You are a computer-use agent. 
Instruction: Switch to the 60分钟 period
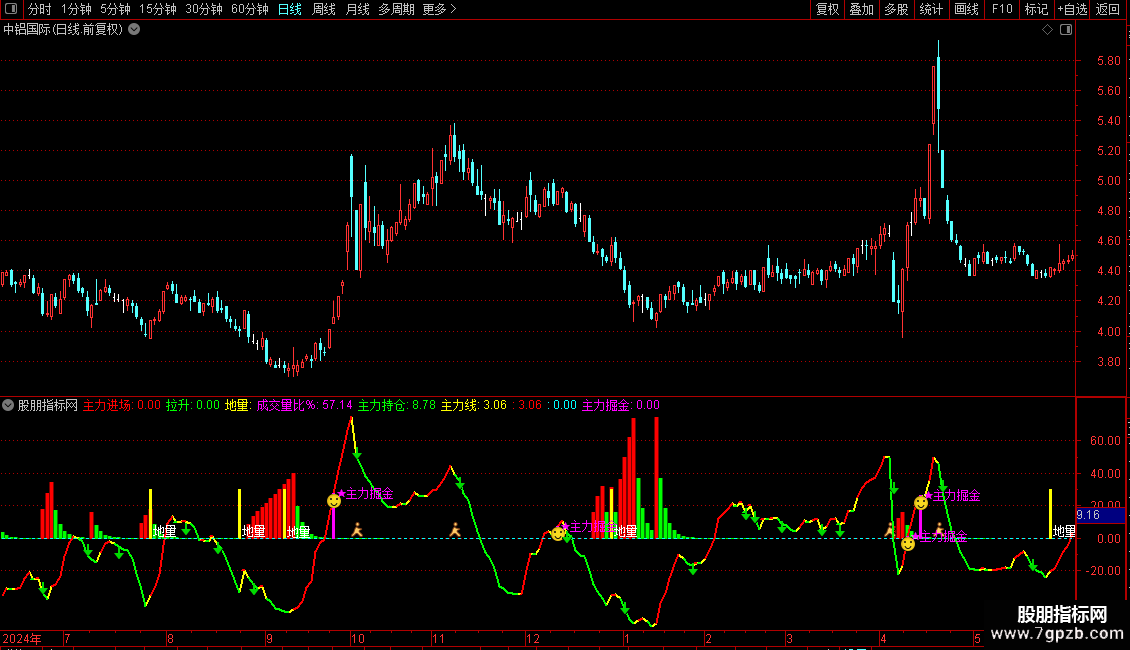coord(249,9)
